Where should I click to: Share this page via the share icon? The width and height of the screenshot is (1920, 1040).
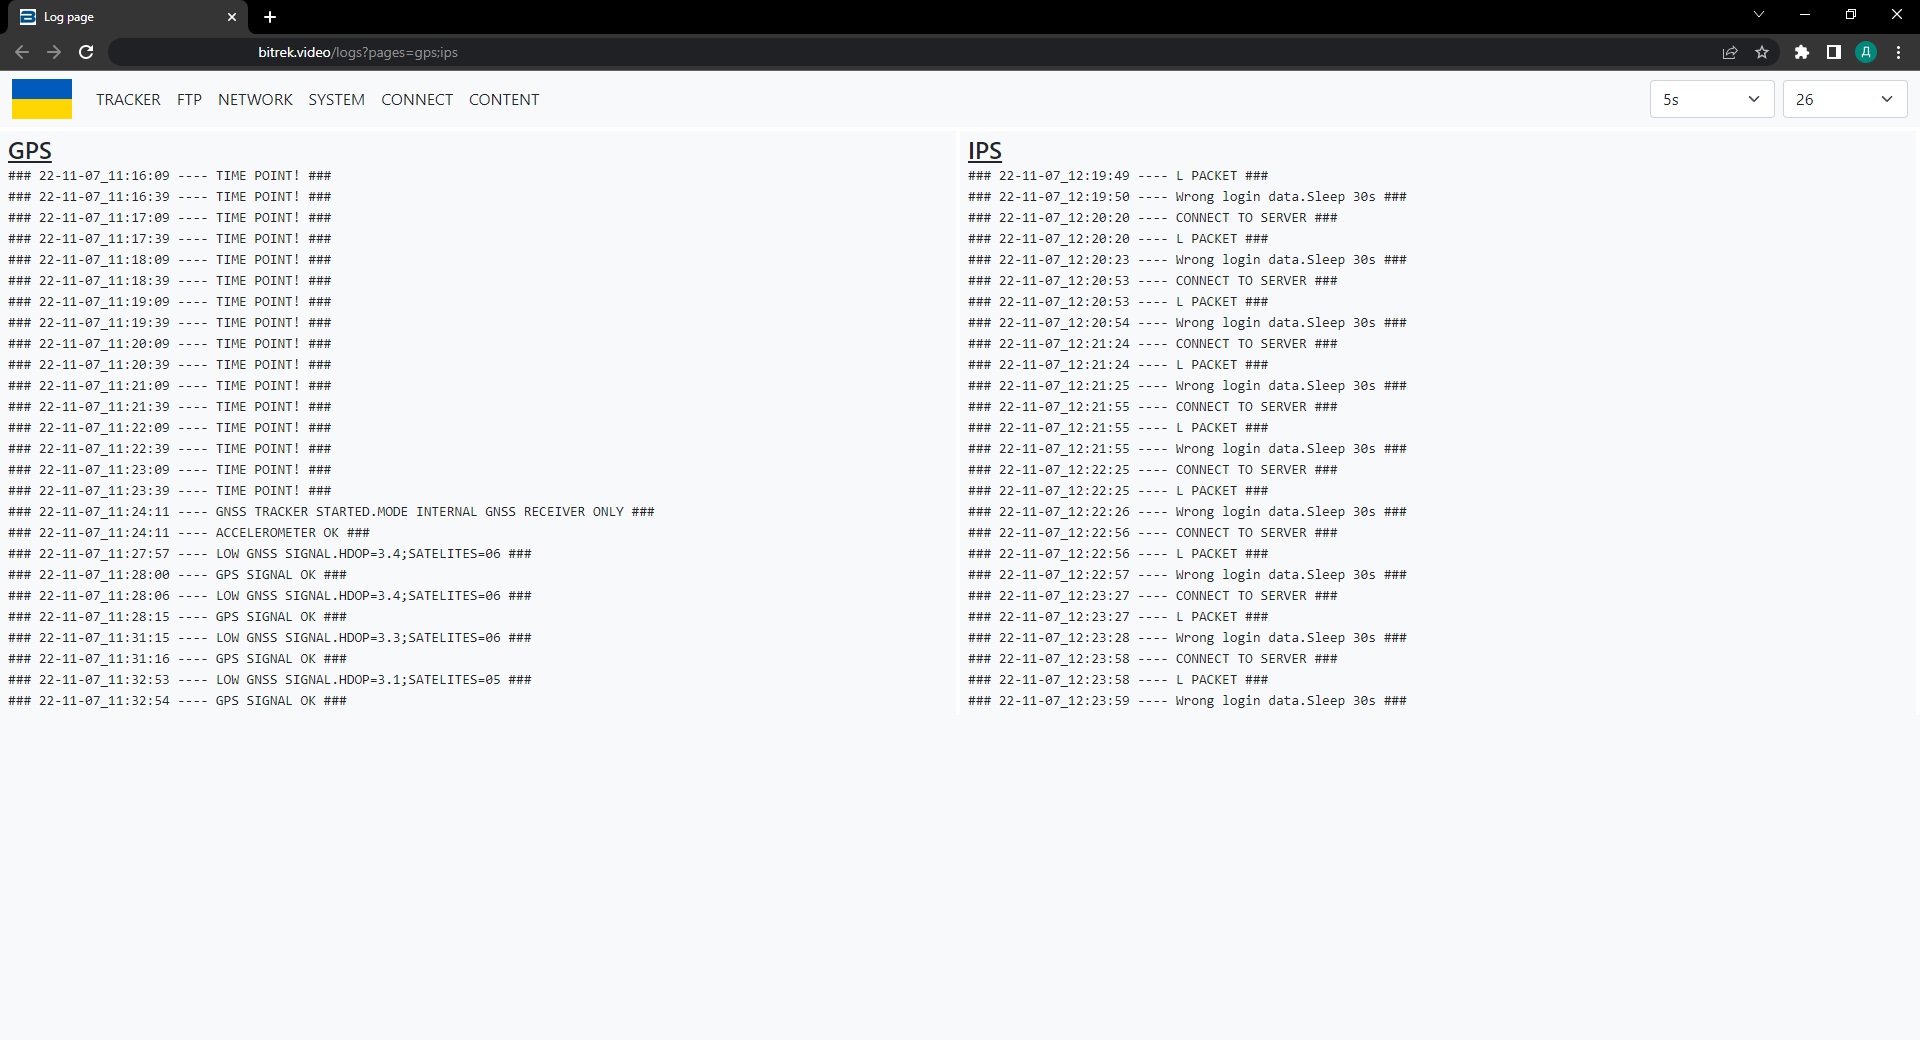click(x=1729, y=52)
